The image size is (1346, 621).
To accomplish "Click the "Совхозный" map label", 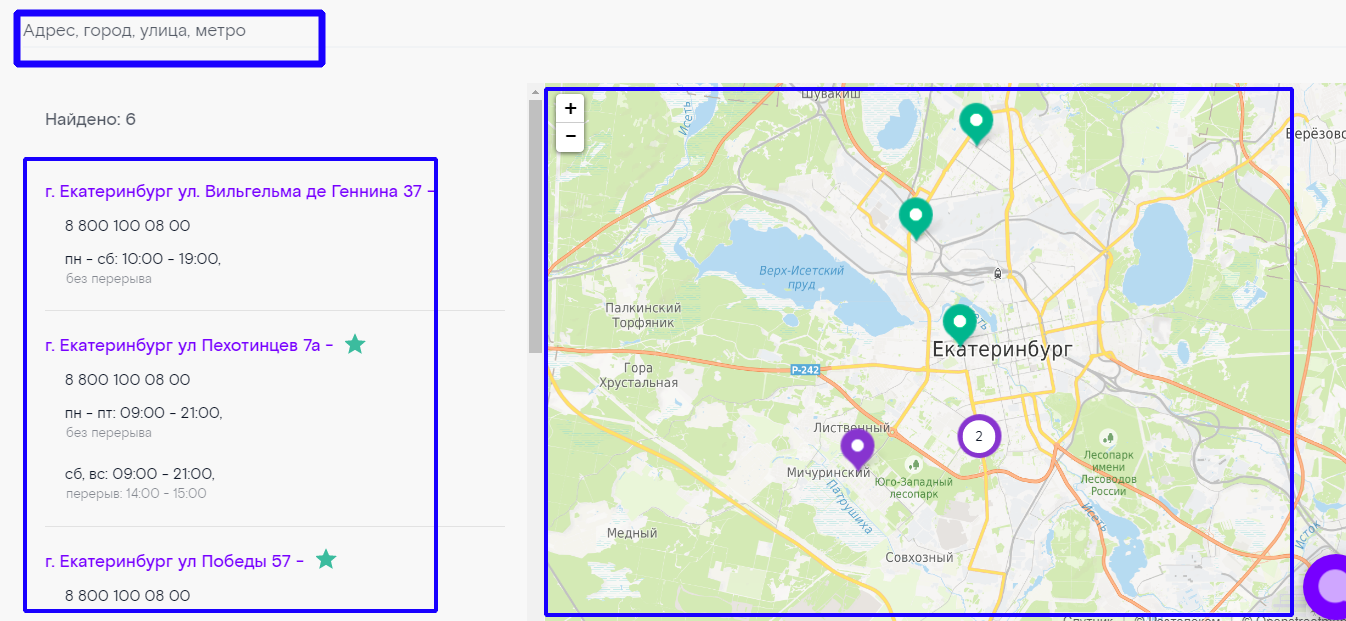I will click(919, 558).
